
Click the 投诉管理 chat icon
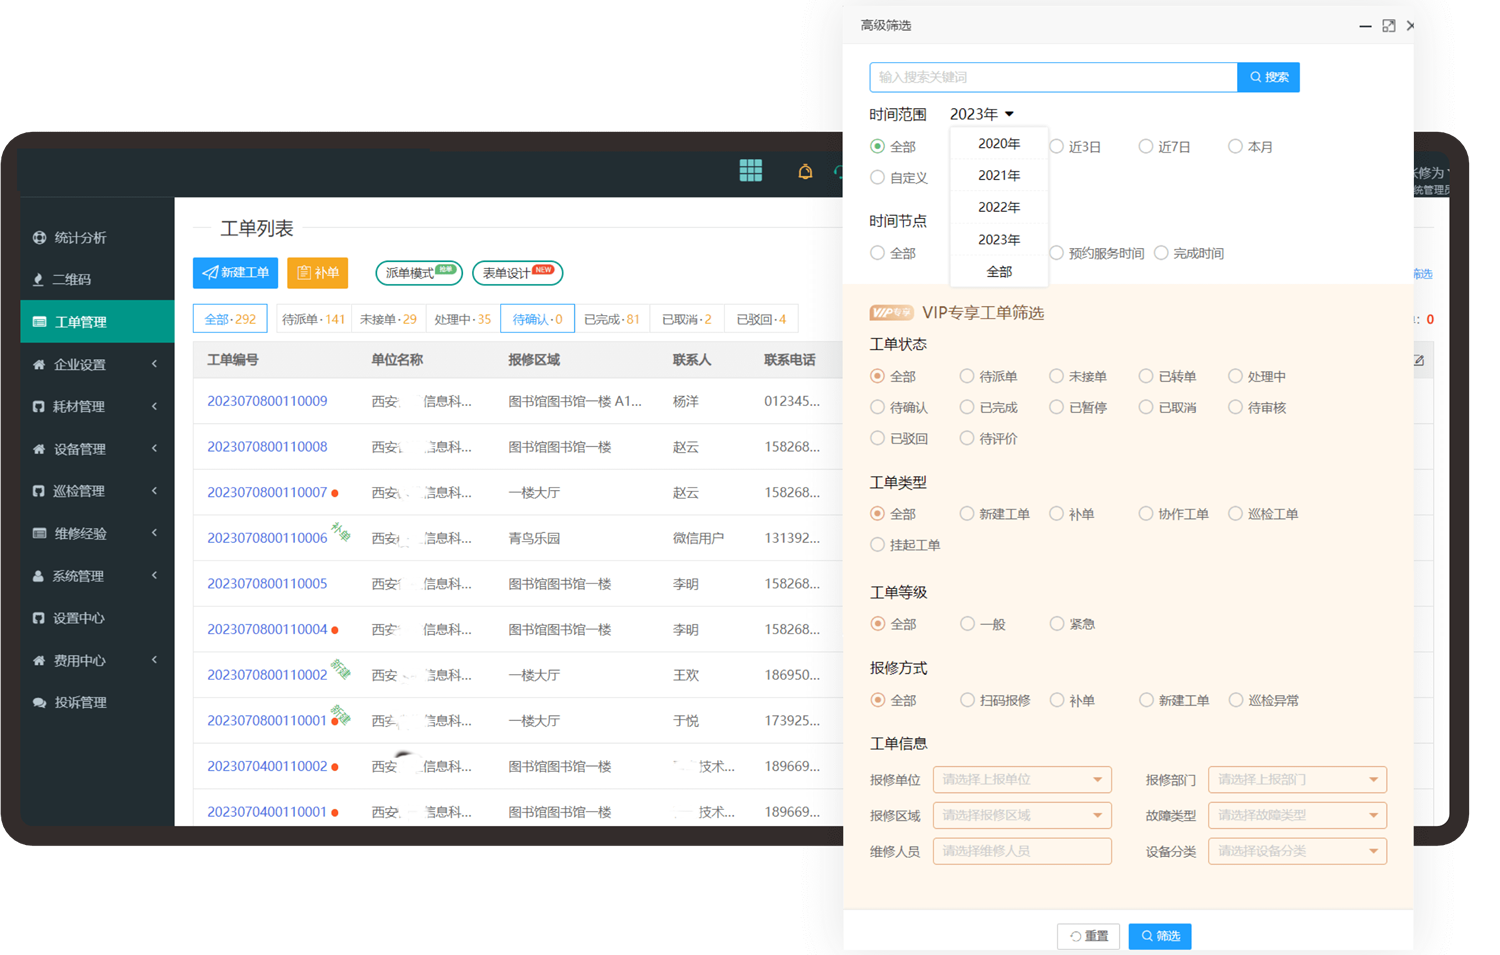[x=39, y=703]
